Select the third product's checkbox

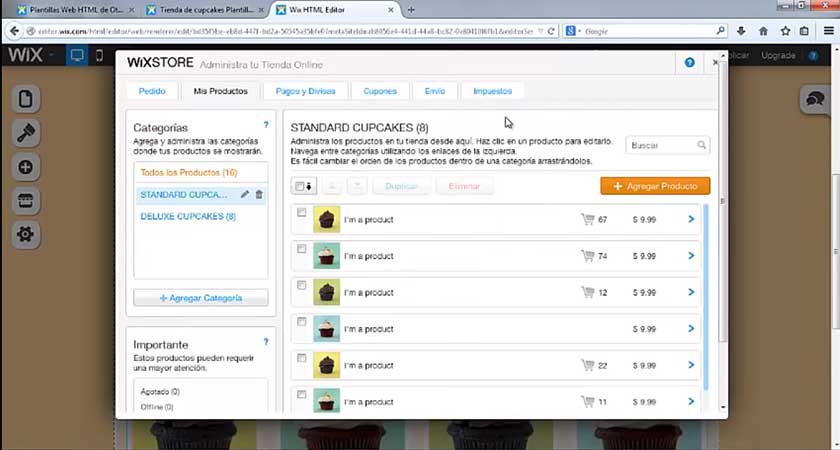(302, 285)
